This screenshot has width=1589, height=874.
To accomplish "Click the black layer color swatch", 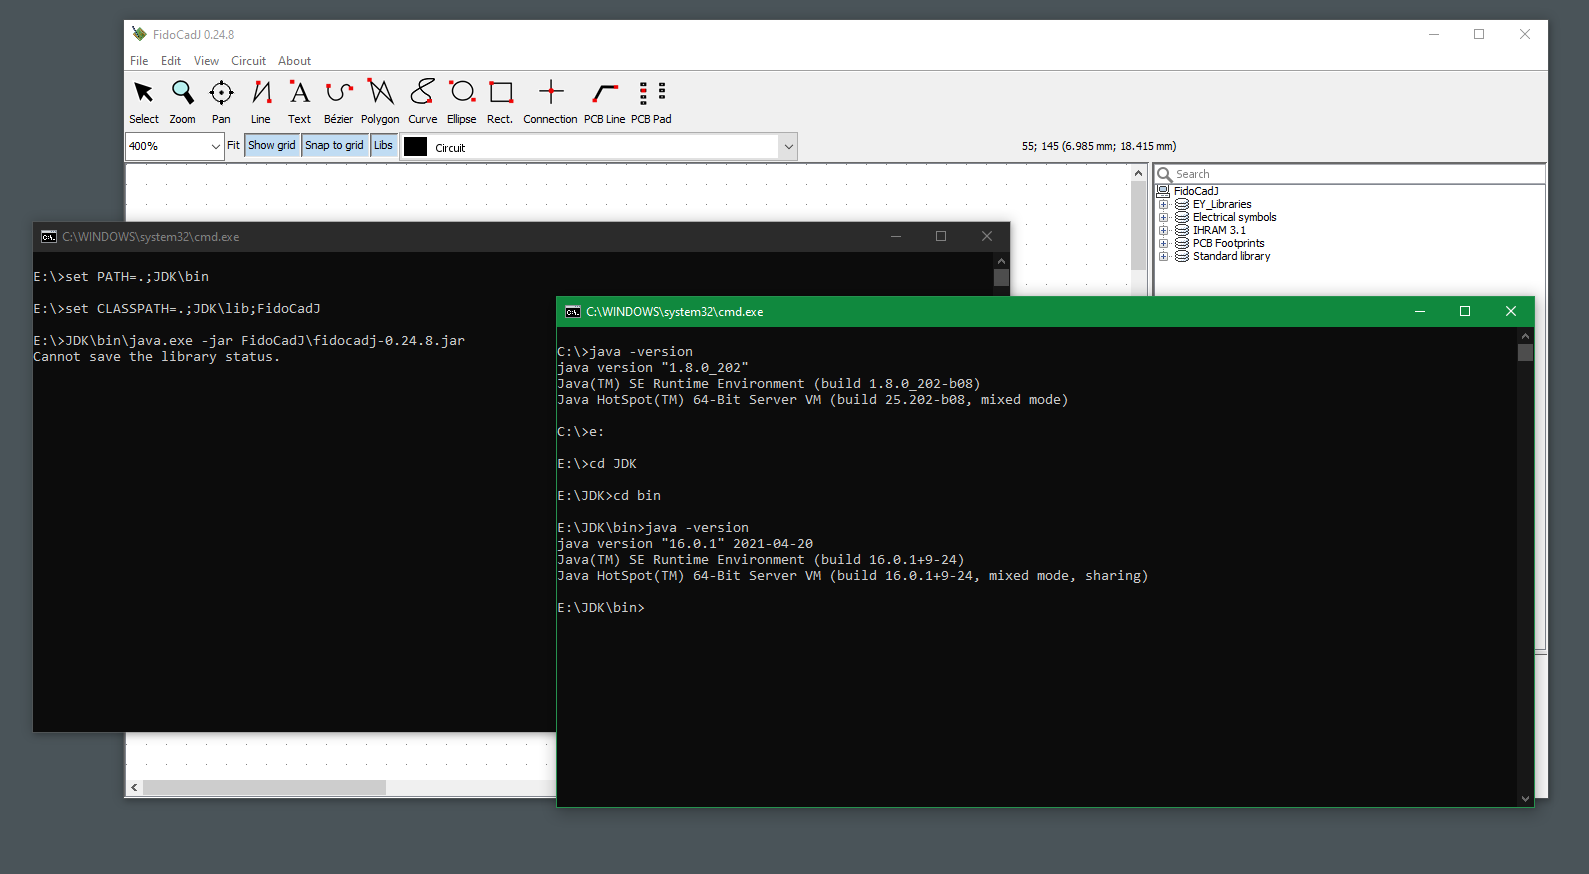I will tap(416, 147).
